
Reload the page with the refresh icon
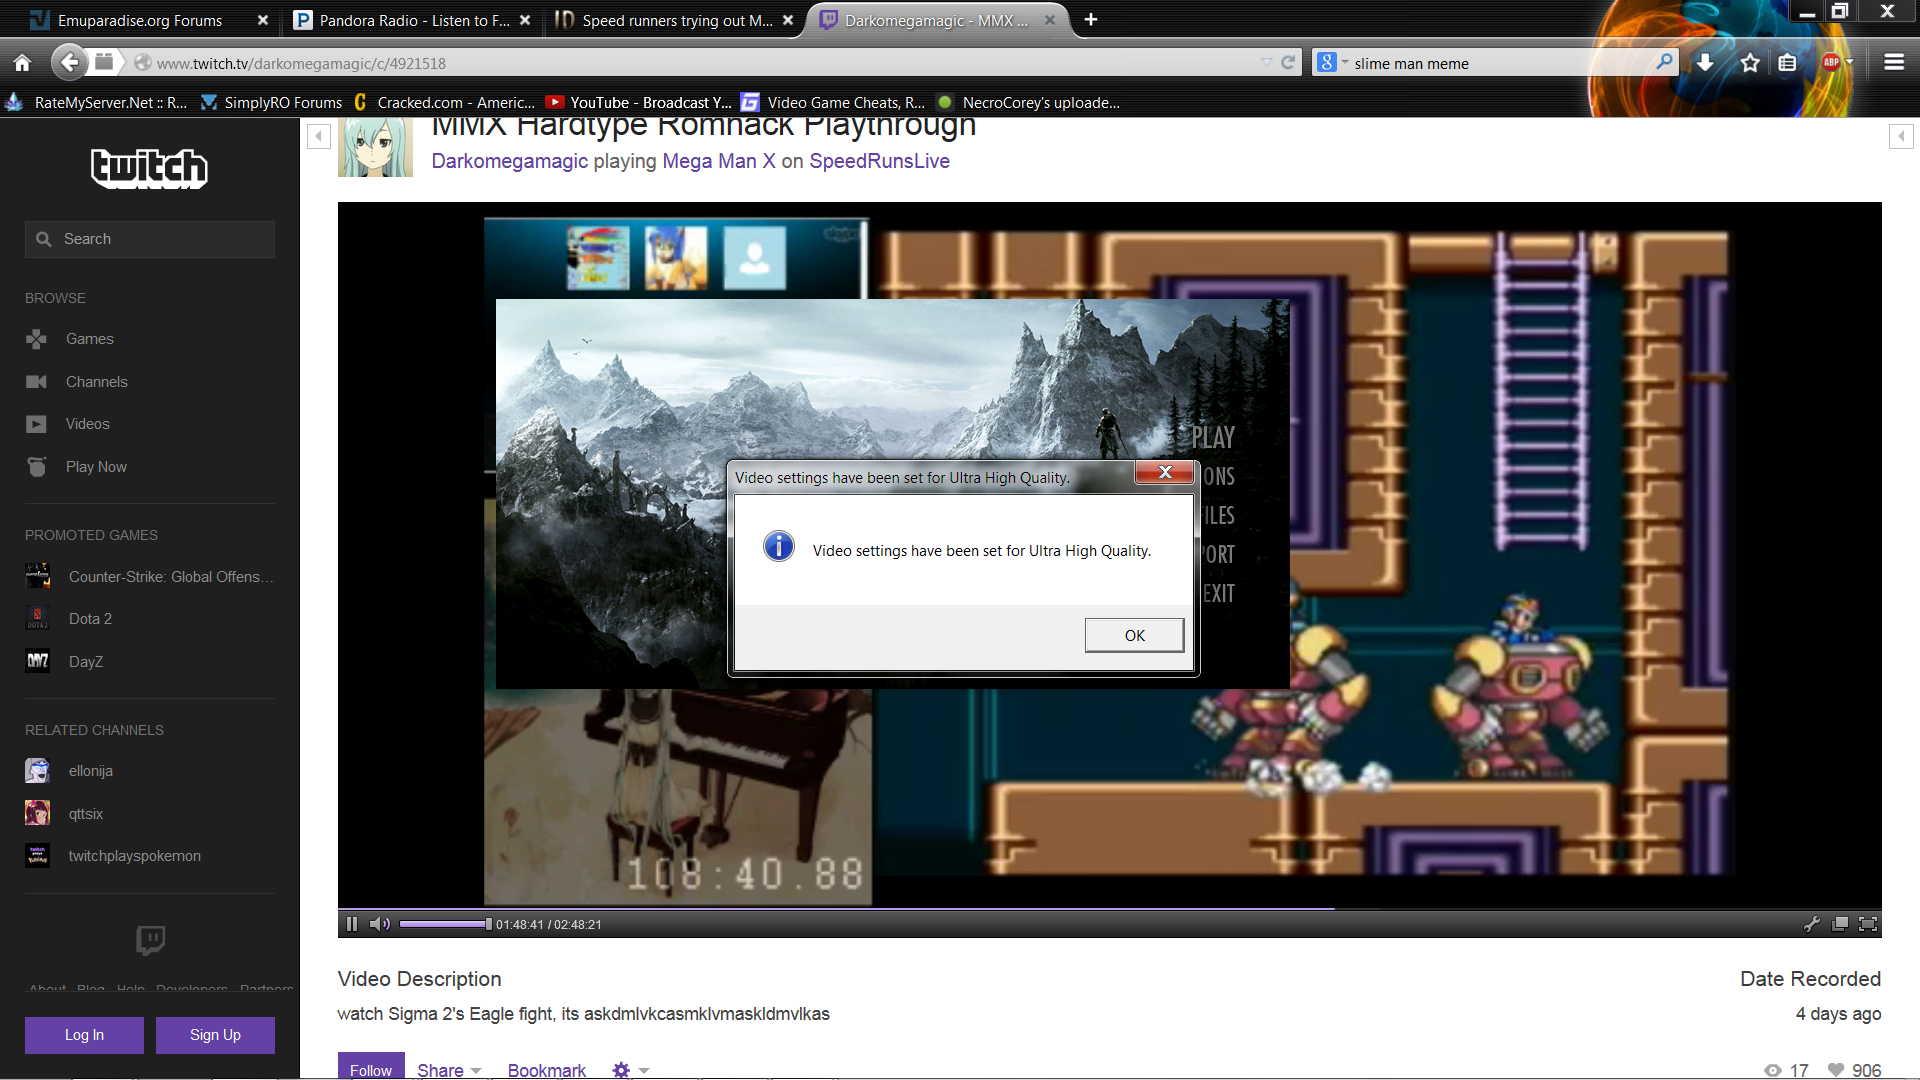[x=1288, y=62]
